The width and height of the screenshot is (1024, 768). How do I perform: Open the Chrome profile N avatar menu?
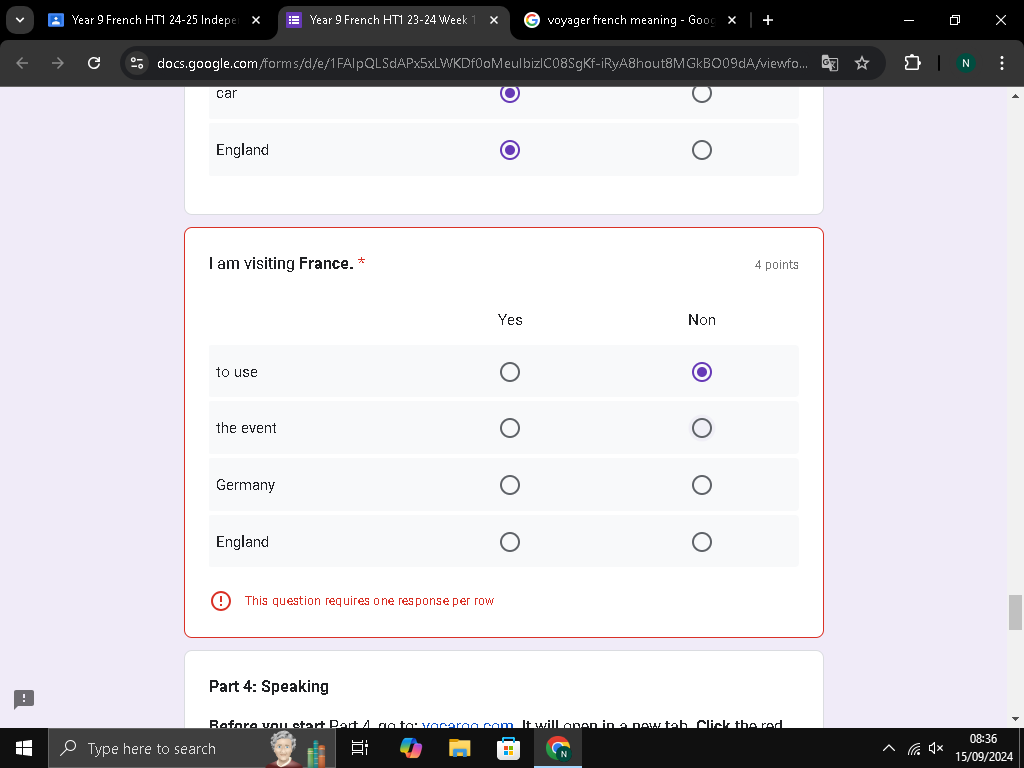click(965, 63)
